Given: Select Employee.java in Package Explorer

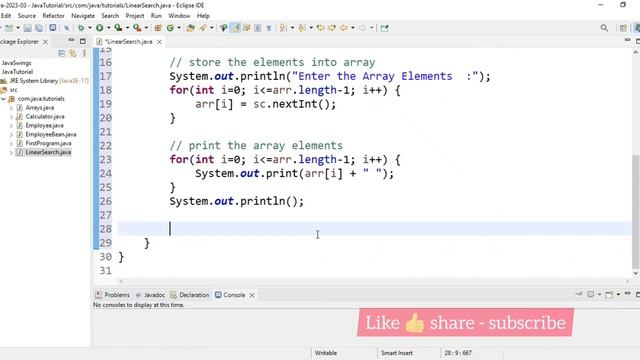Looking at the screenshot, I should coord(44,126).
